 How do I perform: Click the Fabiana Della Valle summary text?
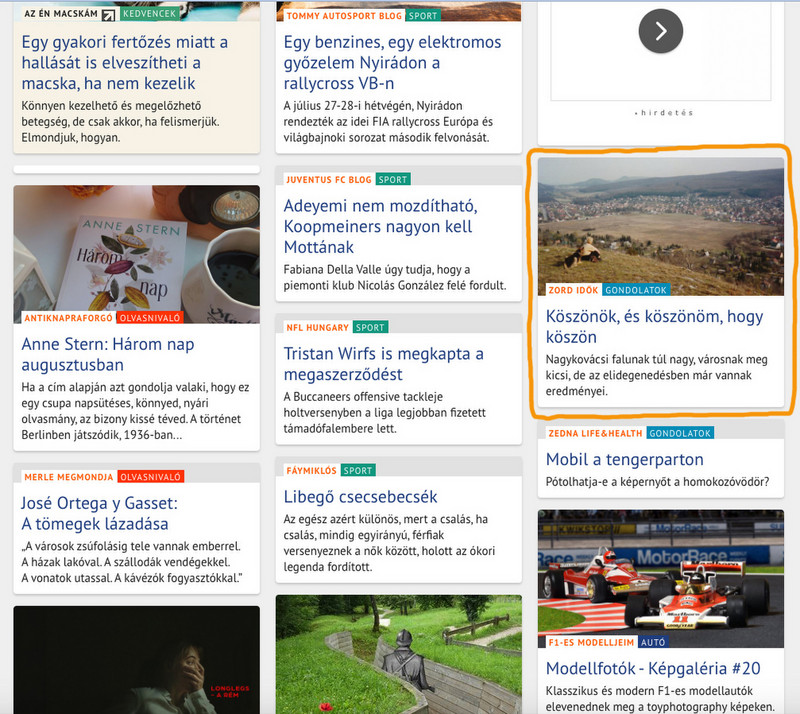(x=395, y=277)
